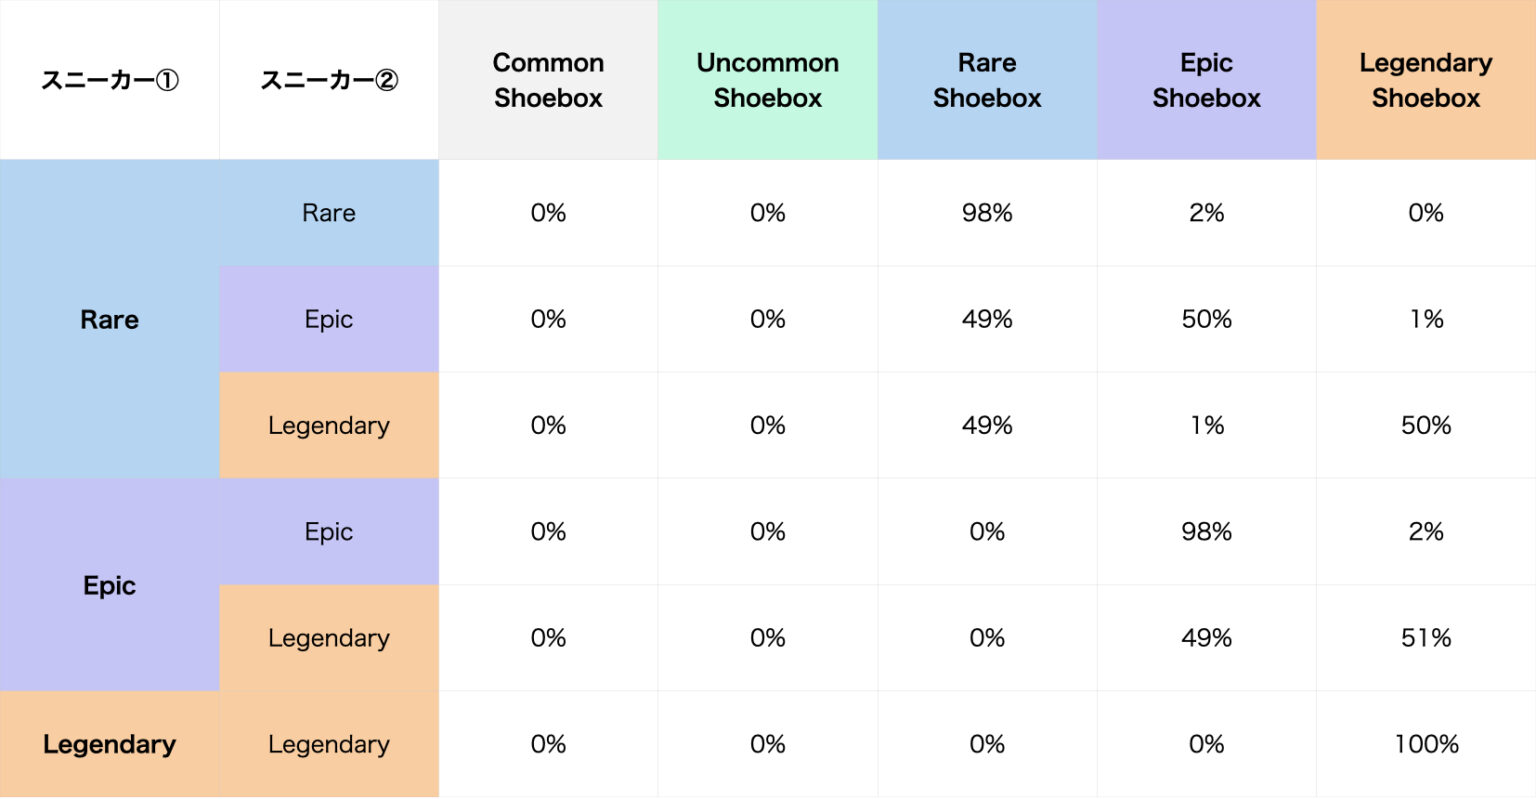
Task: Click the スニーカー① header cell
Action: click(109, 80)
